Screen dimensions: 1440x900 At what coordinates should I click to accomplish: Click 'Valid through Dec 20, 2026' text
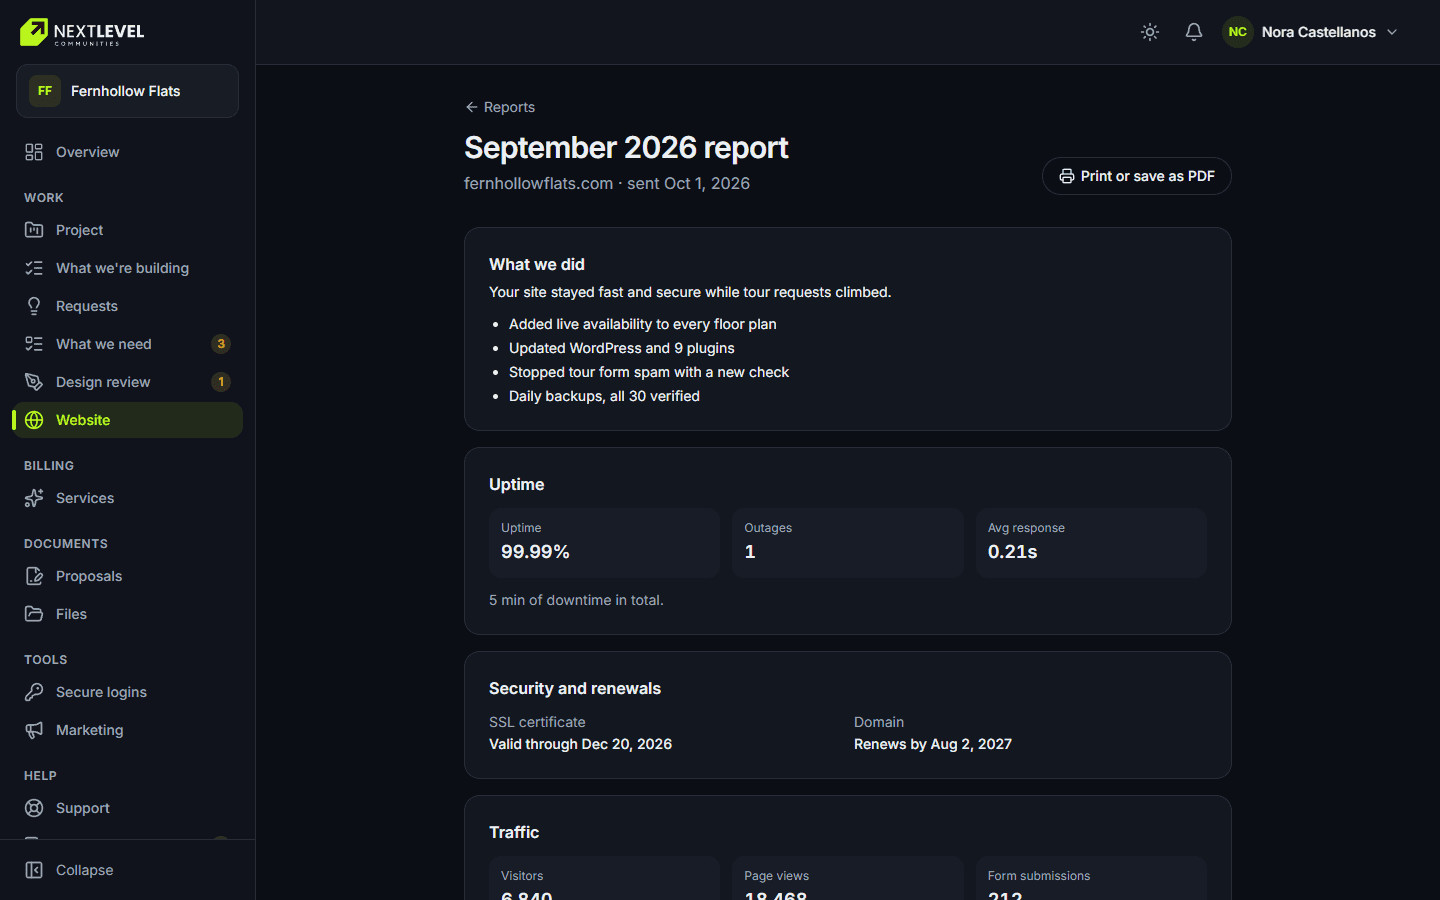click(580, 744)
